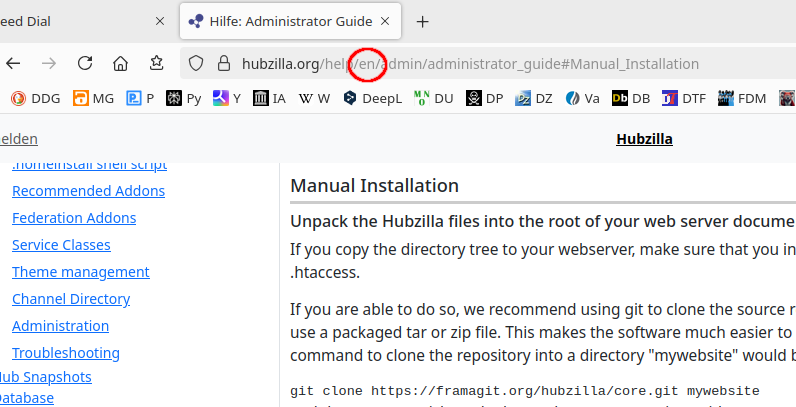Open the DDG bookmark
This screenshot has height=407, width=796.
click(36, 98)
